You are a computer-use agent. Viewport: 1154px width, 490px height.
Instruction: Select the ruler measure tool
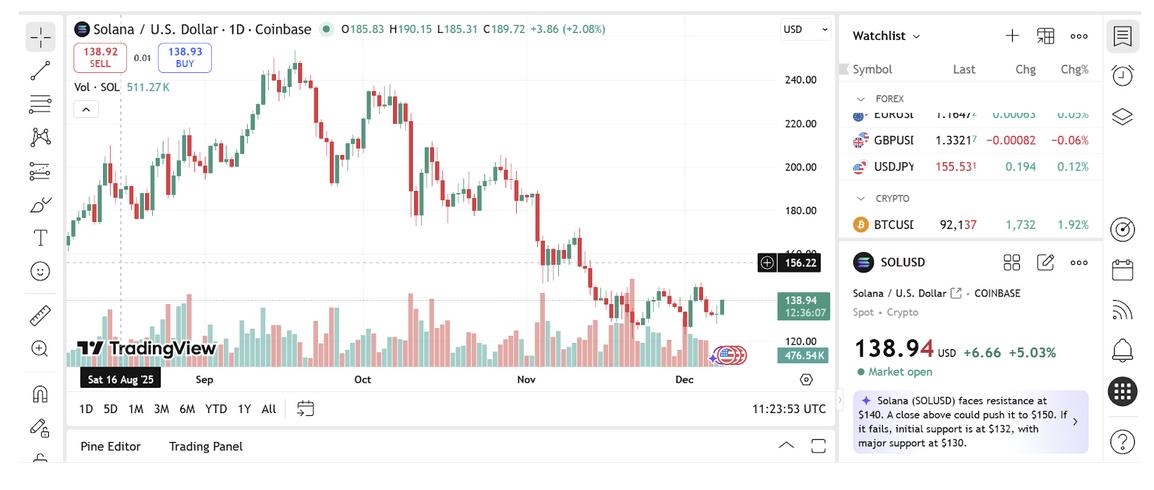(x=40, y=316)
